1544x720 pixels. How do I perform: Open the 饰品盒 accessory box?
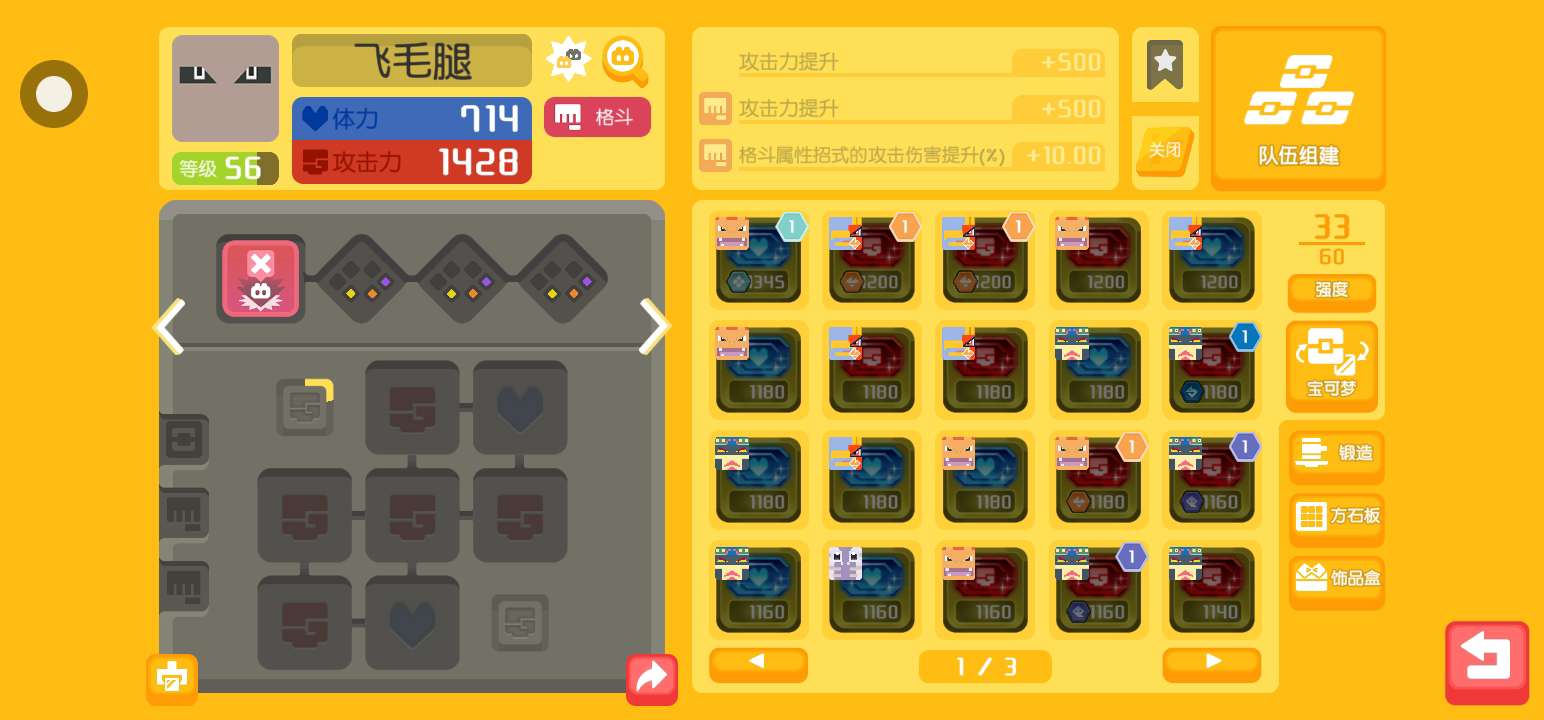coord(1337,581)
